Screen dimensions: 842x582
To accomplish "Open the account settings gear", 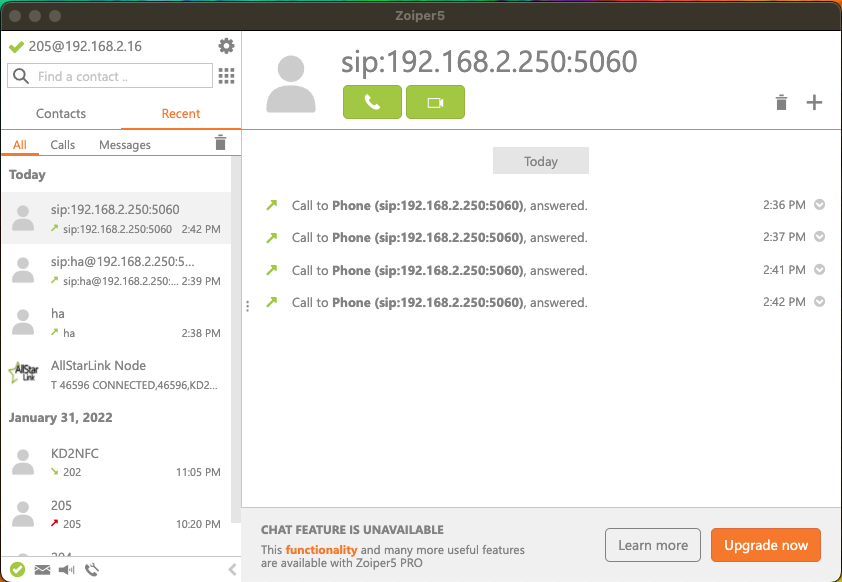I will click(x=225, y=46).
